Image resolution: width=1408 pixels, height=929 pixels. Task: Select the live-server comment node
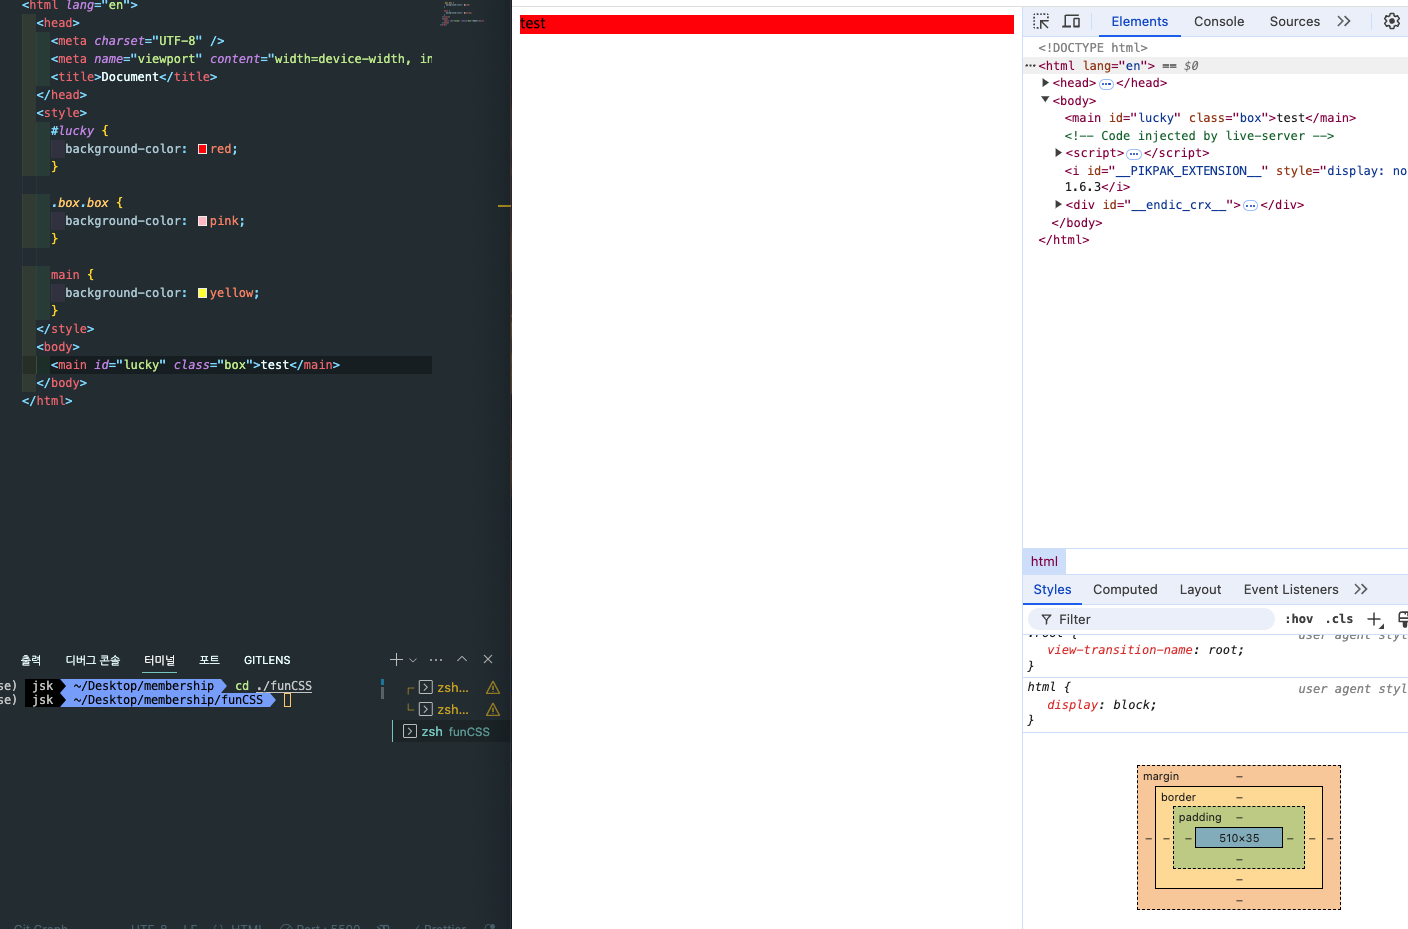coord(1199,136)
